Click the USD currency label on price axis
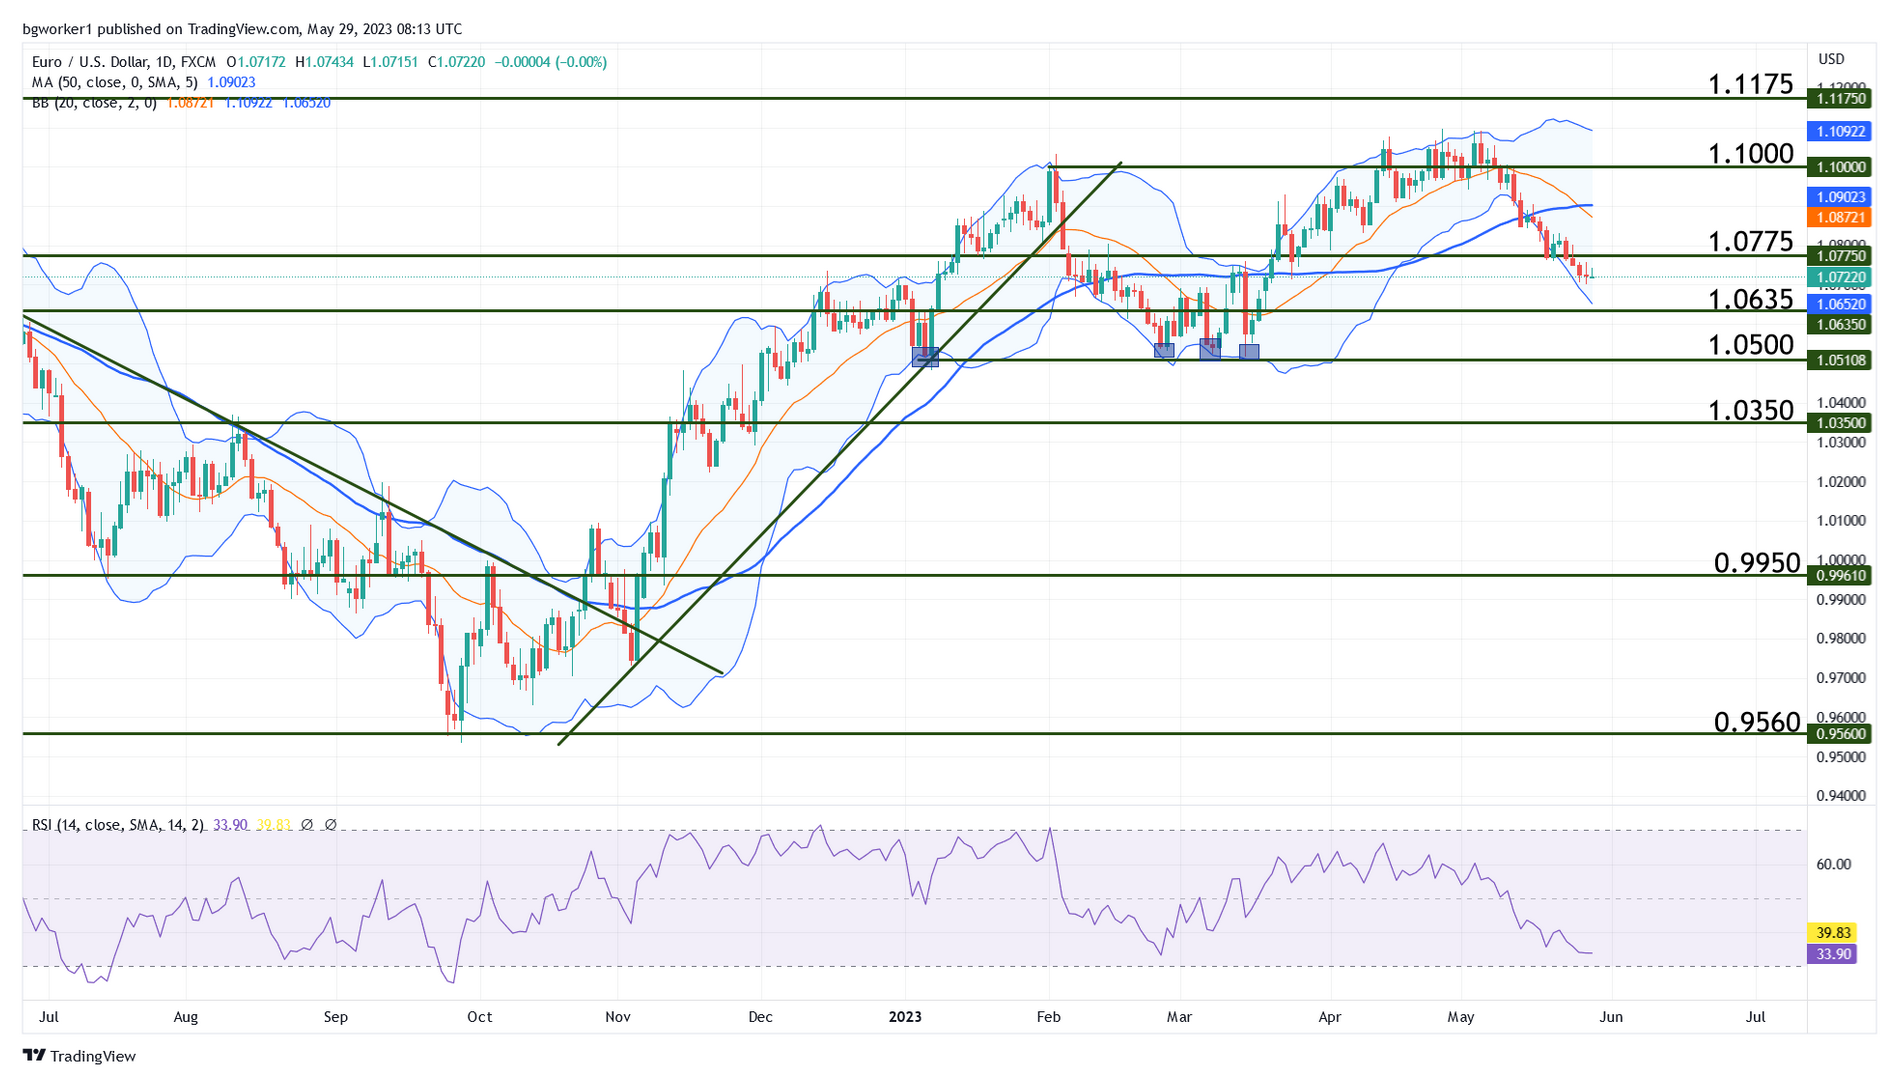This screenshot has height=1086, width=1898. tap(1831, 59)
